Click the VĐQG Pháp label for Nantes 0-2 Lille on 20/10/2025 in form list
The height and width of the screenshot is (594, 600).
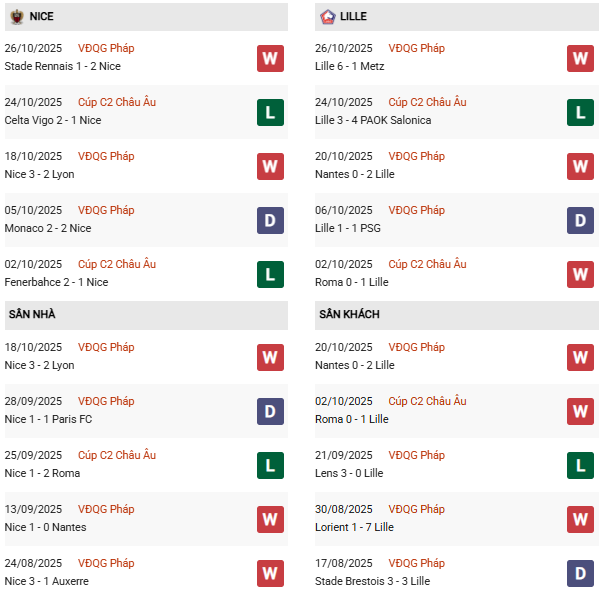[x=416, y=156]
